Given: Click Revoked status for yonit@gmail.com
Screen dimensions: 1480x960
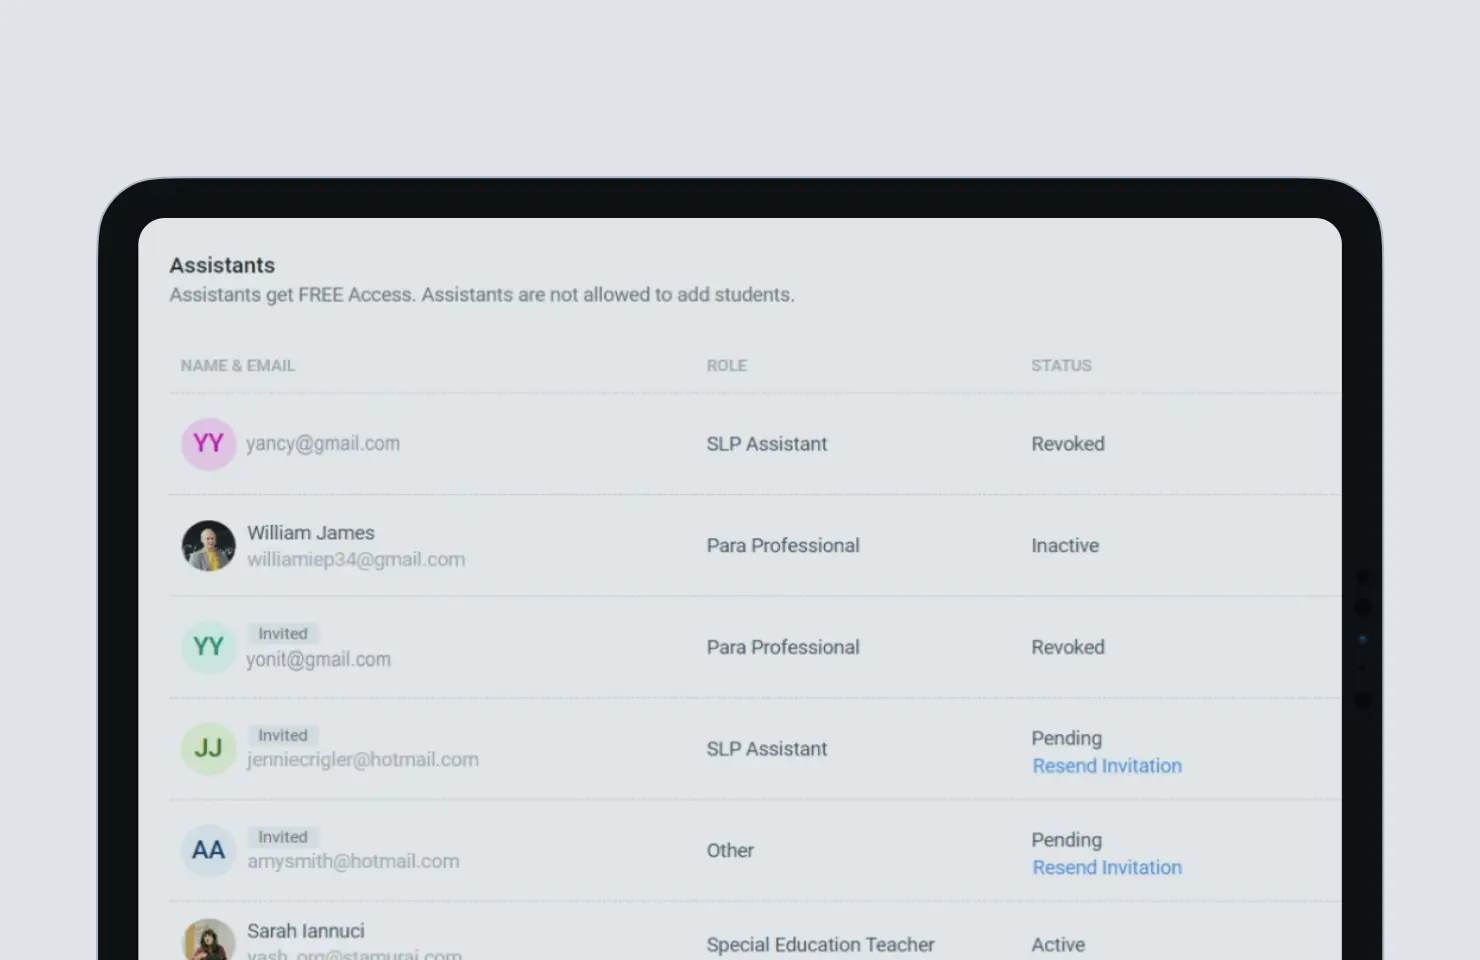Looking at the screenshot, I should pos(1068,648).
